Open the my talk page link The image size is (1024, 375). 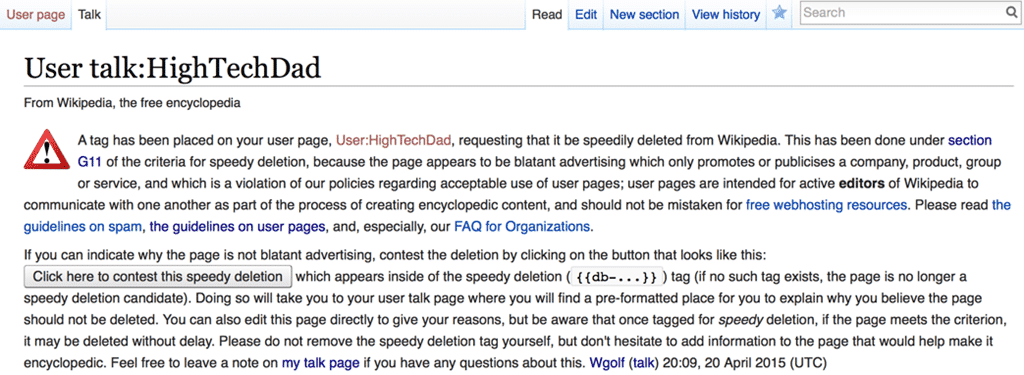tap(321, 363)
